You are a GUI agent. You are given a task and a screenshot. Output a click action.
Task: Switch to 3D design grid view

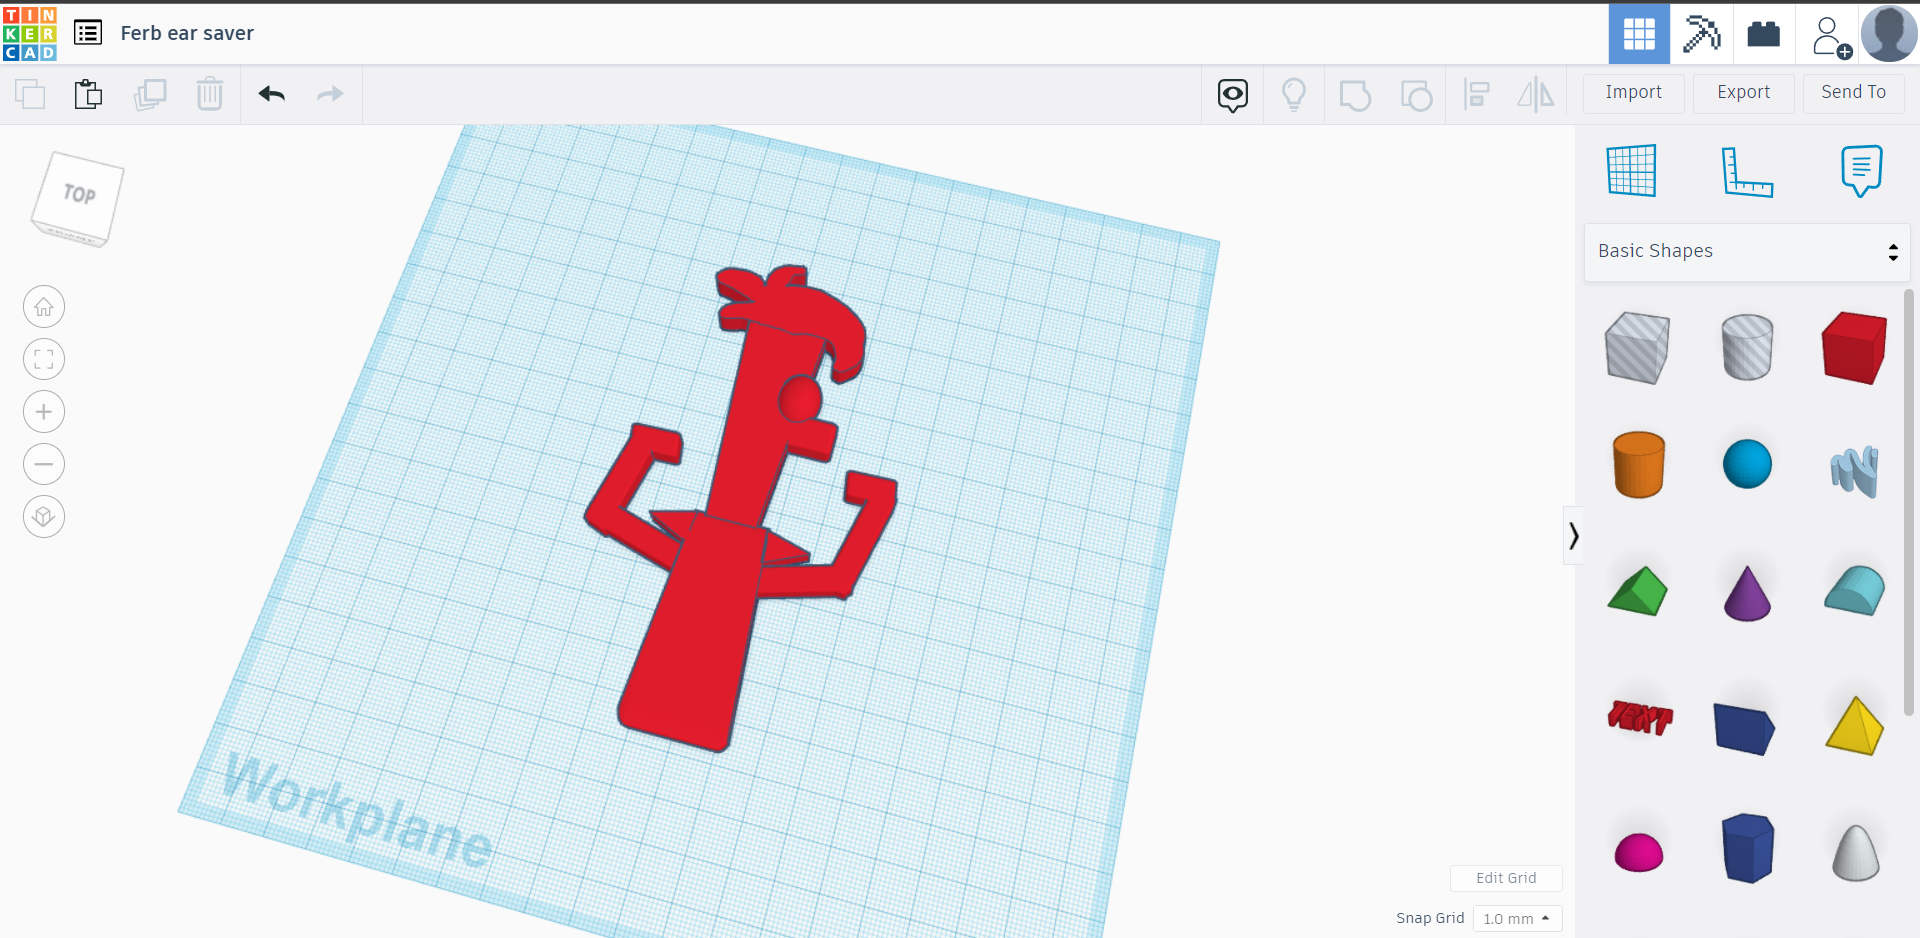(x=1639, y=33)
